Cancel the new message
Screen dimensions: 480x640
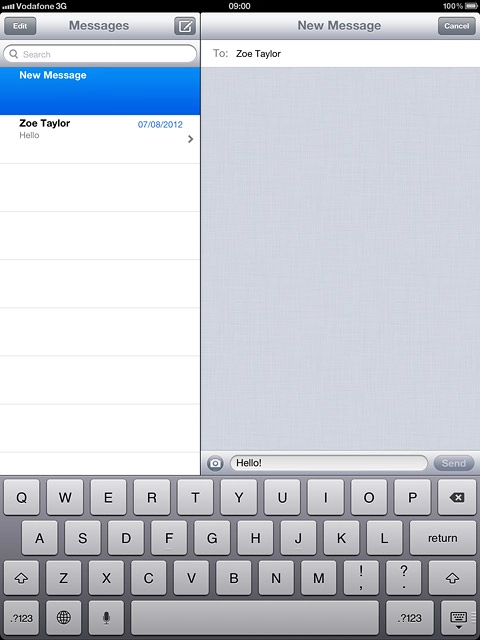coord(457,26)
